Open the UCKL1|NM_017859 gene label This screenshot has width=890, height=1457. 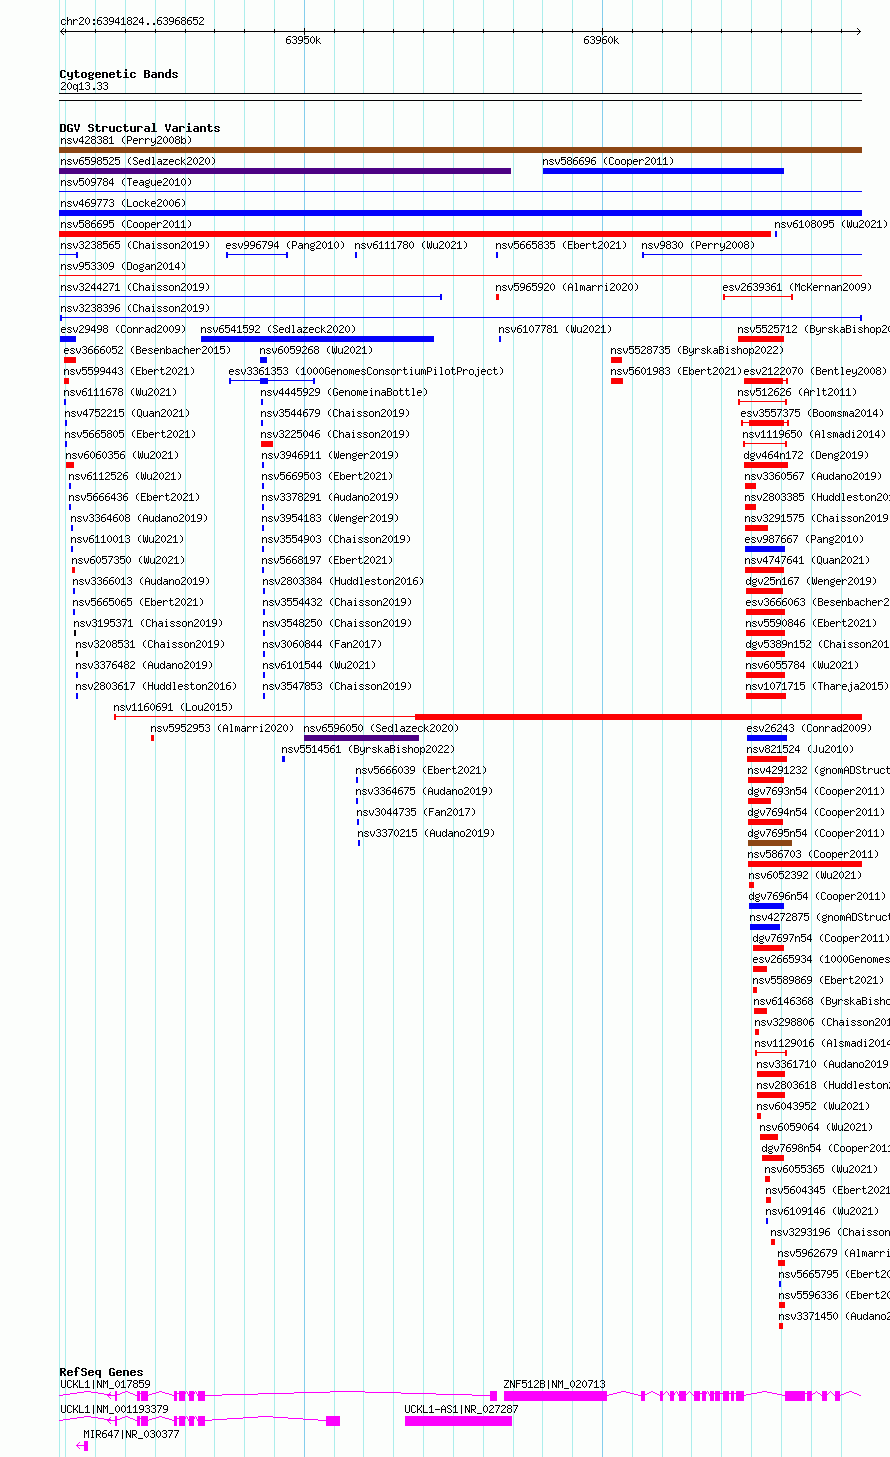[105, 1384]
